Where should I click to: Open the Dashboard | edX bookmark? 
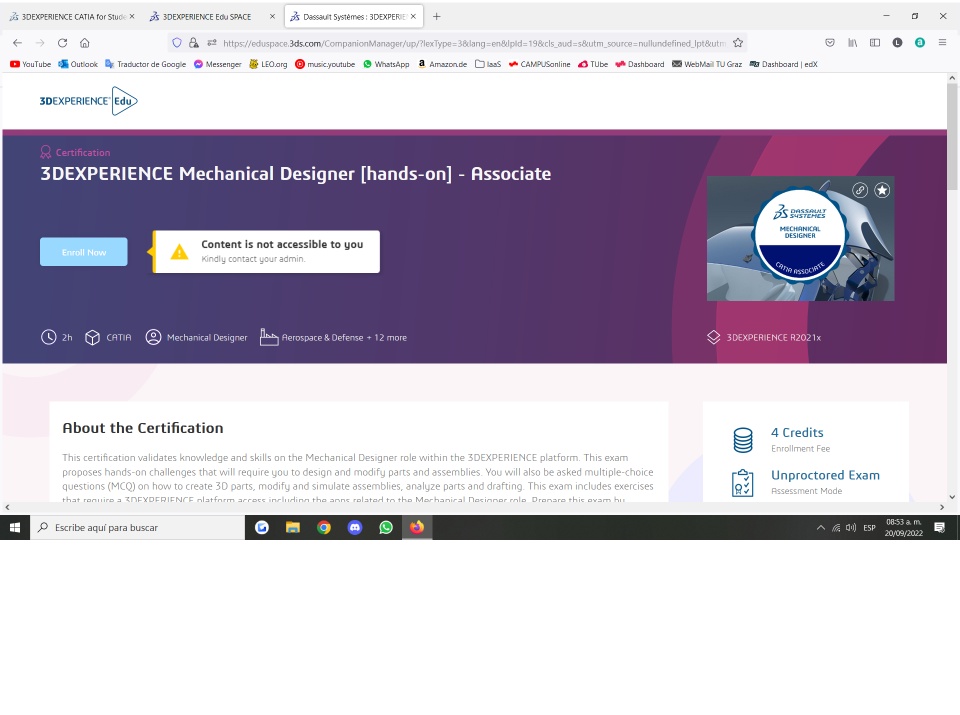(784, 64)
